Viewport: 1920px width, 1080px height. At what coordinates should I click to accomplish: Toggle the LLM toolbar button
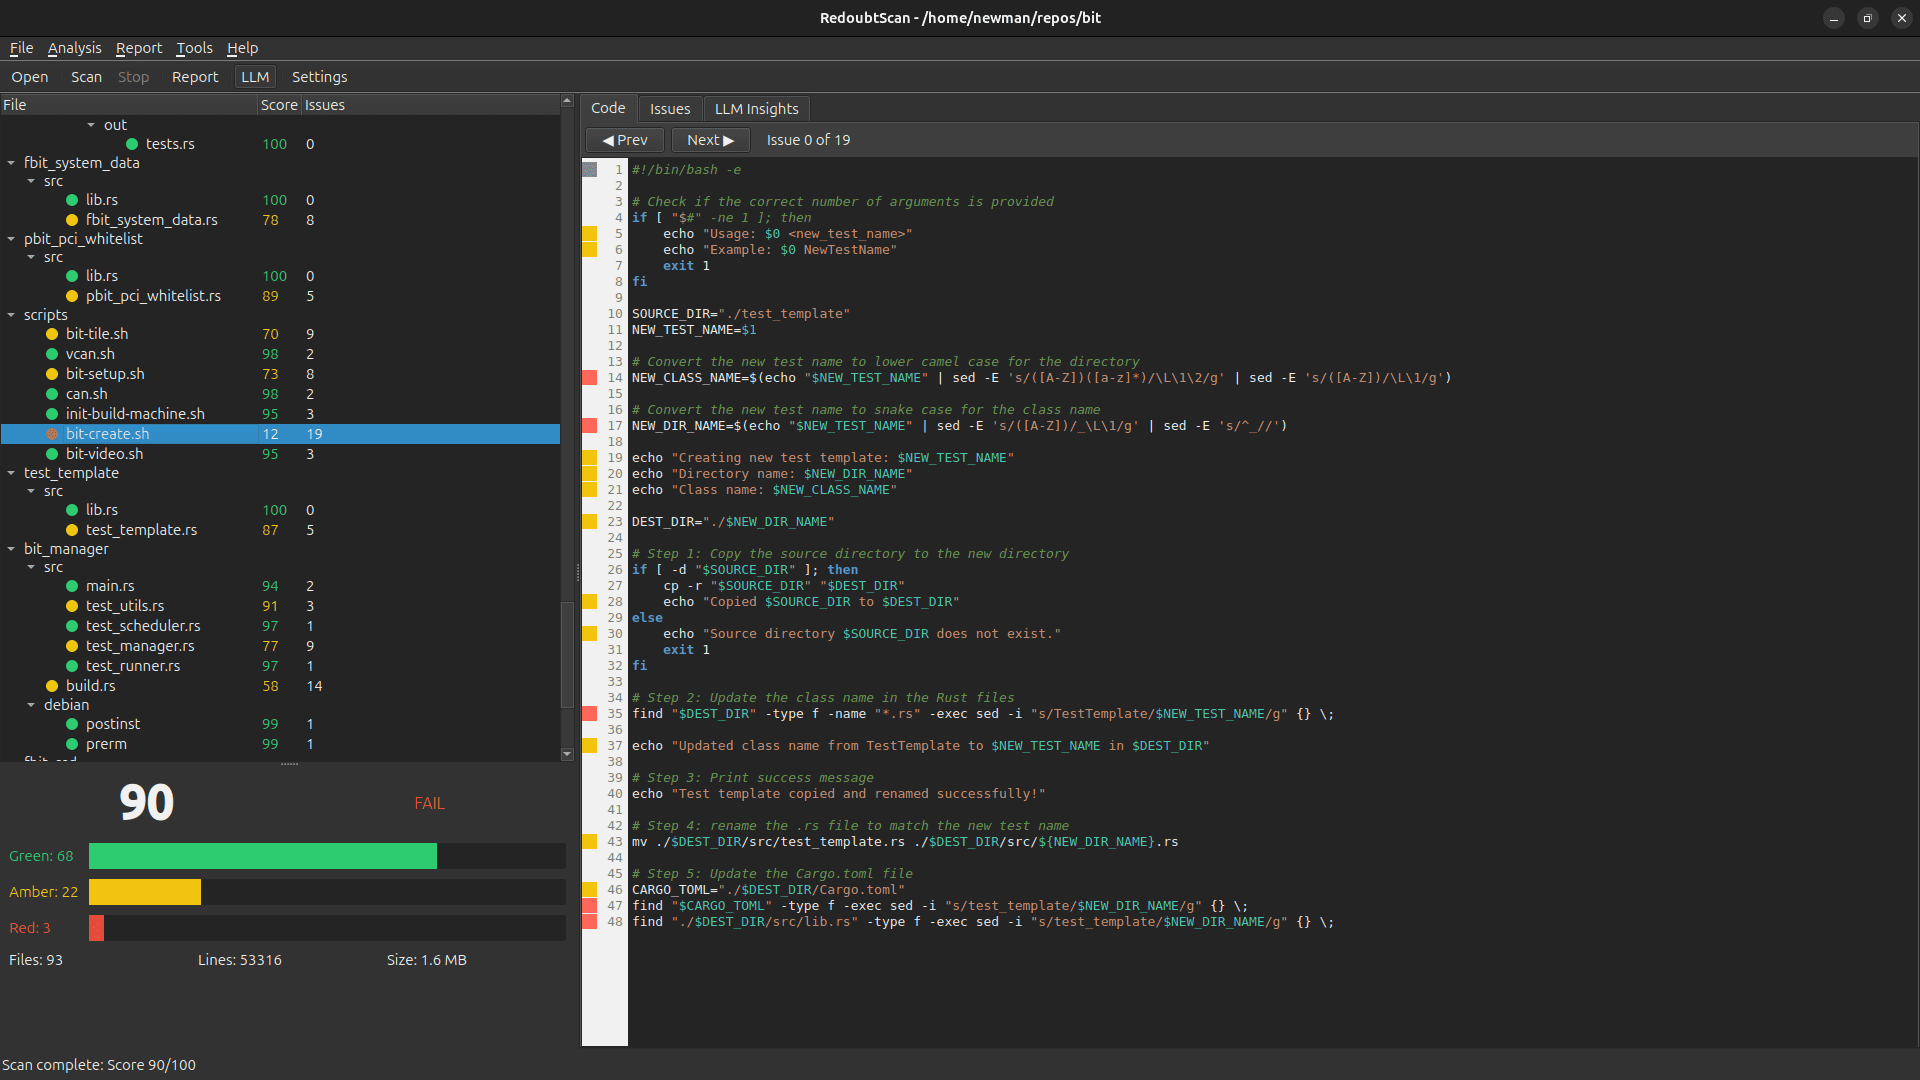(255, 77)
